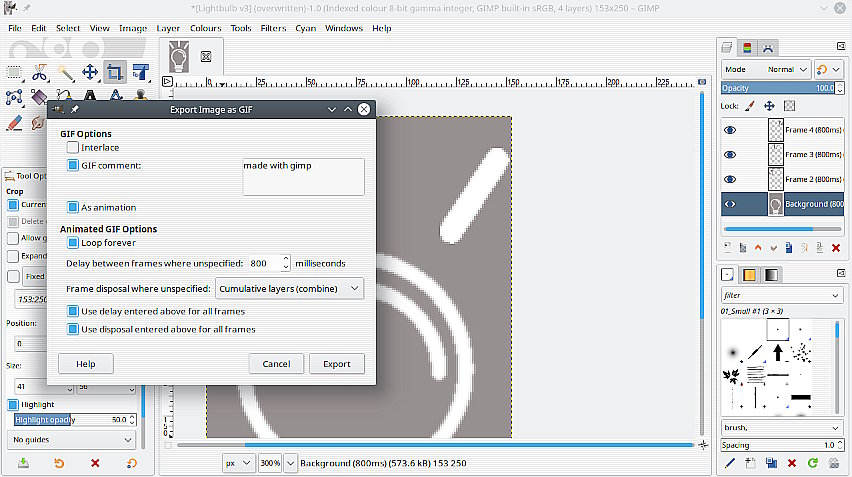
Task: Lower the selected layer one step
Action: pyautogui.click(x=773, y=248)
